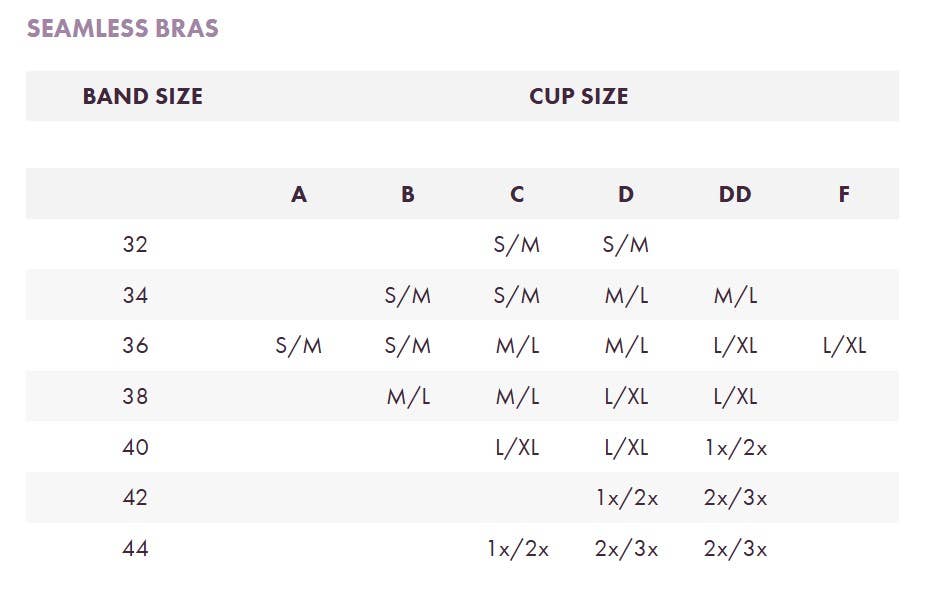
Task: Click band size 36 row label
Action: coord(135,346)
